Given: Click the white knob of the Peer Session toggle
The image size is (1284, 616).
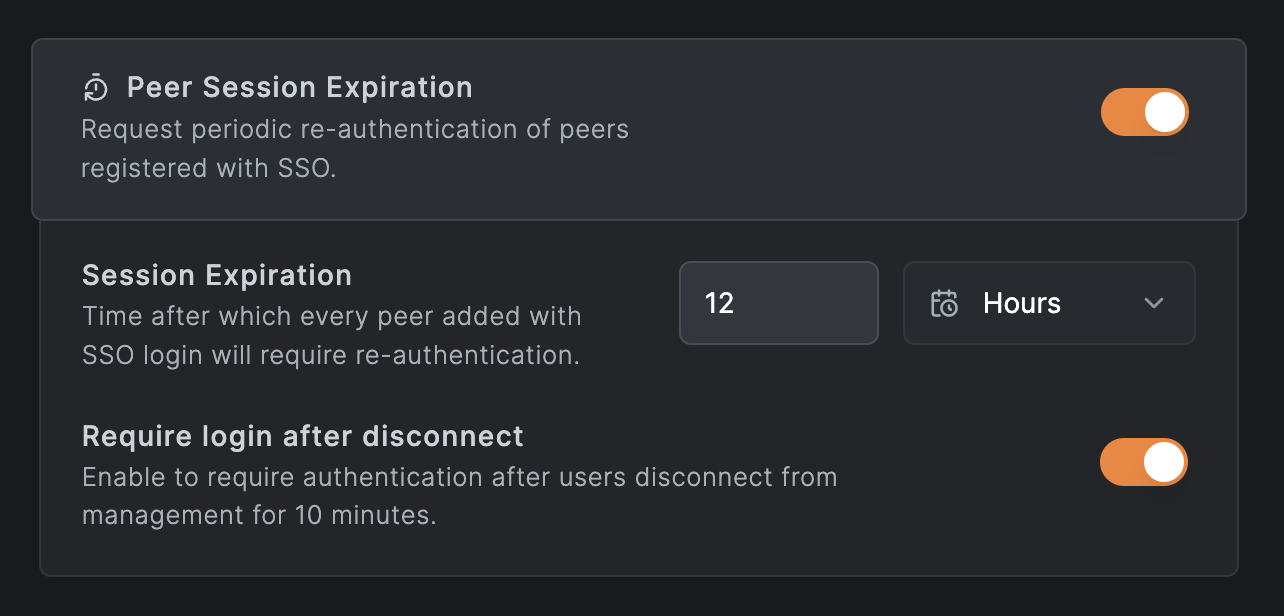Looking at the screenshot, I should pos(1164,112).
